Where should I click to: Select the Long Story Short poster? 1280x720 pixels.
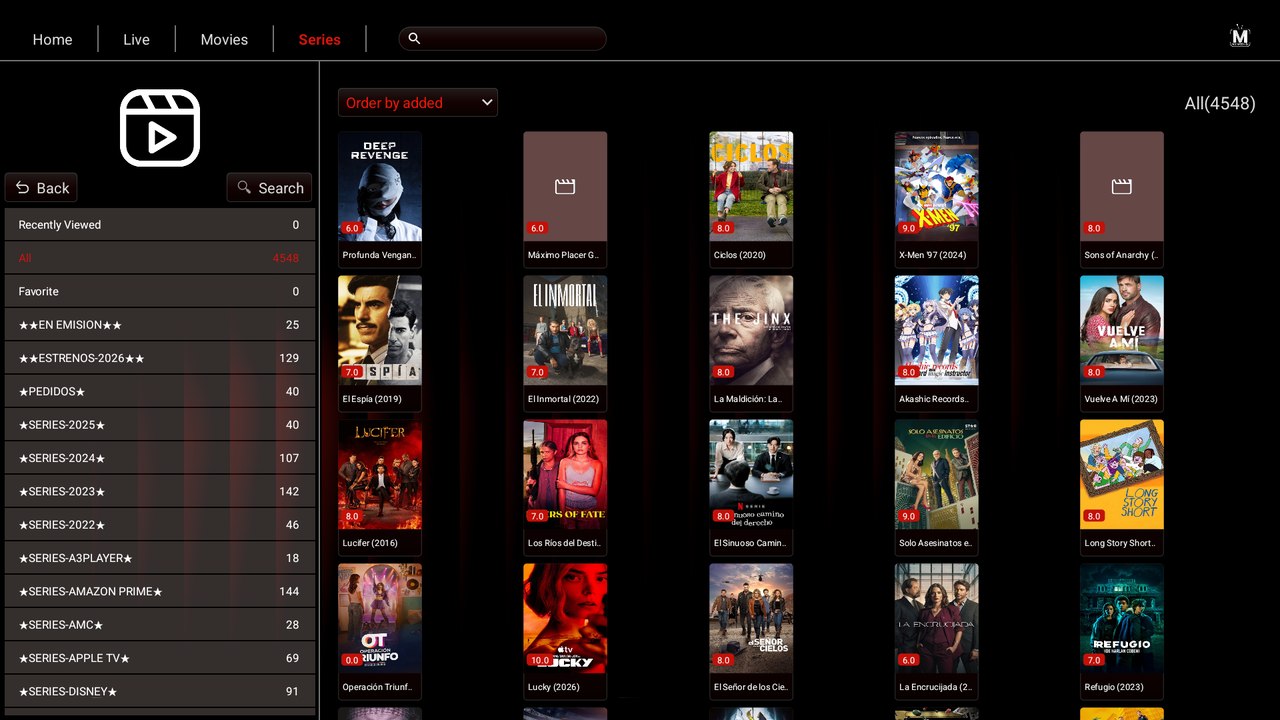tap(1122, 474)
